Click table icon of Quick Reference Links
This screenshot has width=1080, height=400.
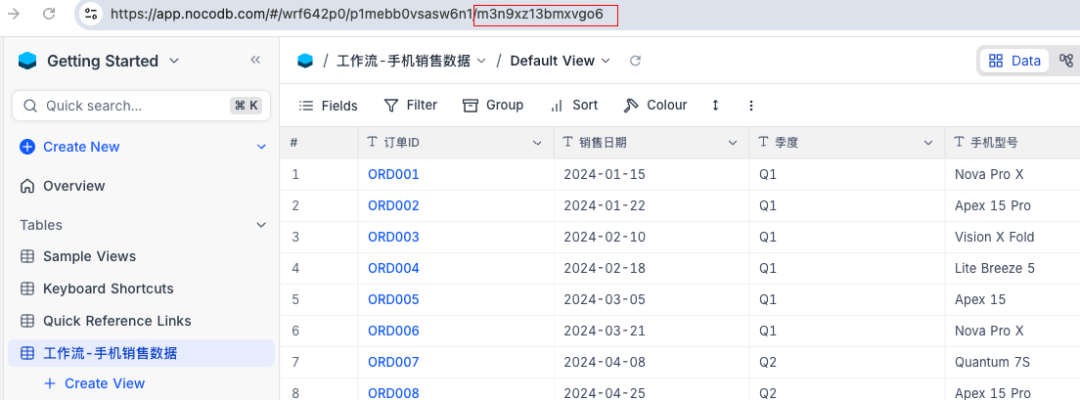click(28, 321)
